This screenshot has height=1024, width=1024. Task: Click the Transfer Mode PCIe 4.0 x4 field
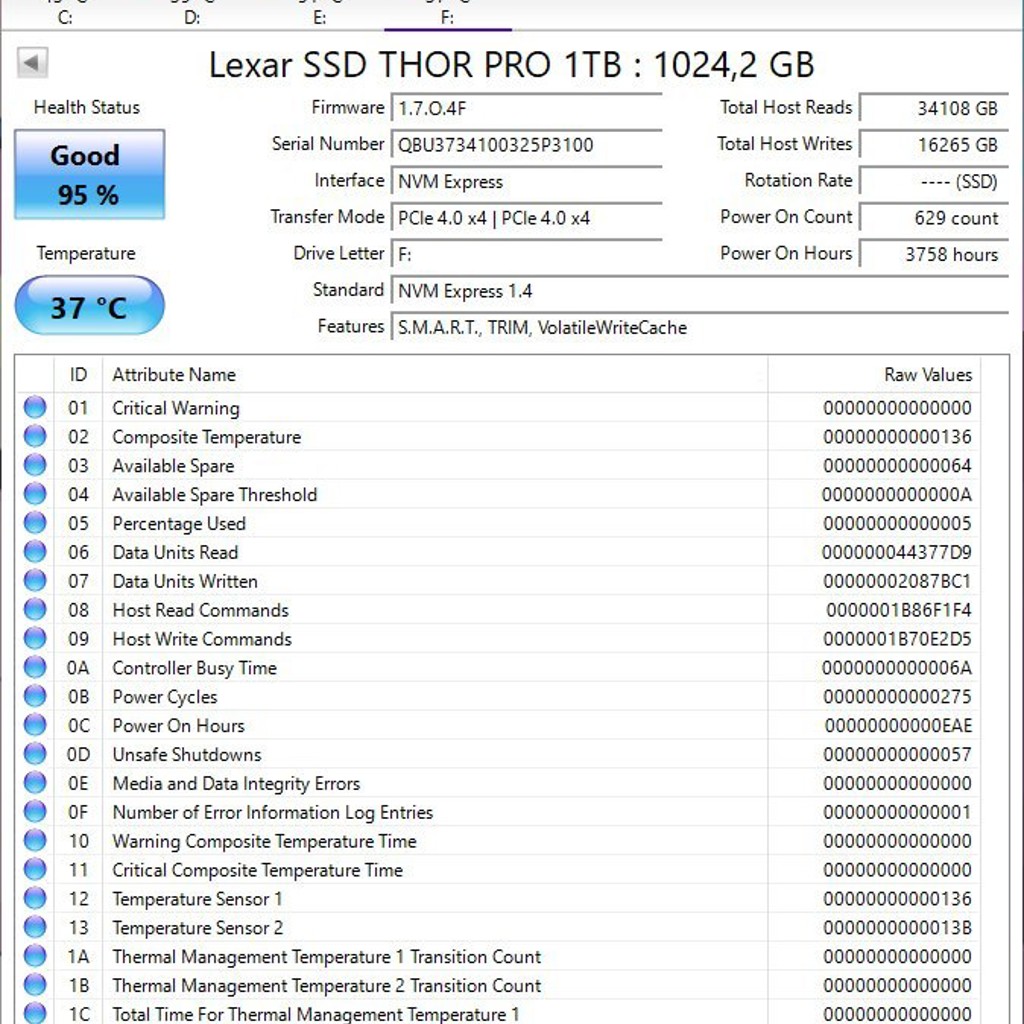pos(526,217)
